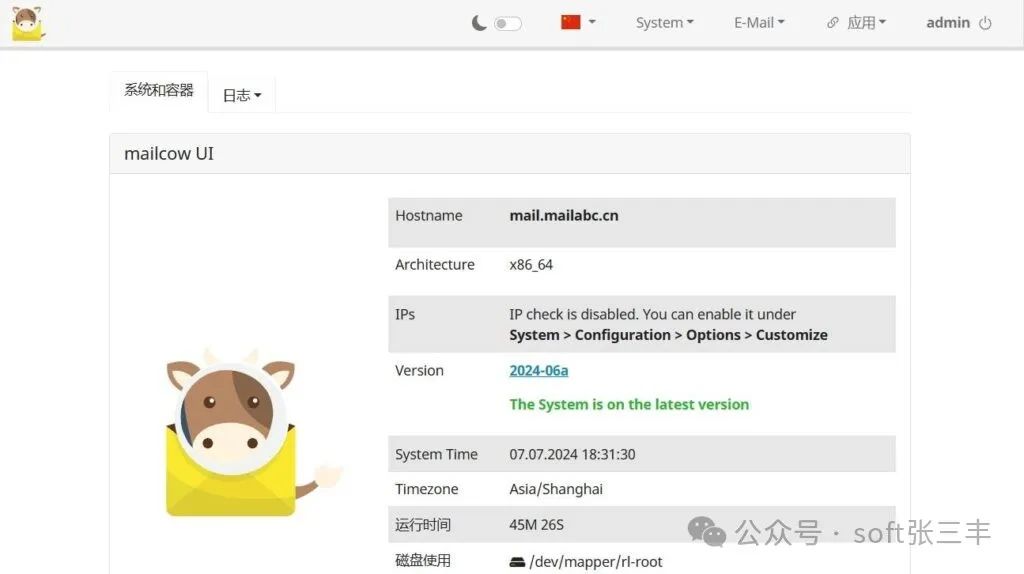Image resolution: width=1024 pixels, height=574 pixels.
Task: Click the WeChat icon in the watermark
Action: click(x=709, y=532)
